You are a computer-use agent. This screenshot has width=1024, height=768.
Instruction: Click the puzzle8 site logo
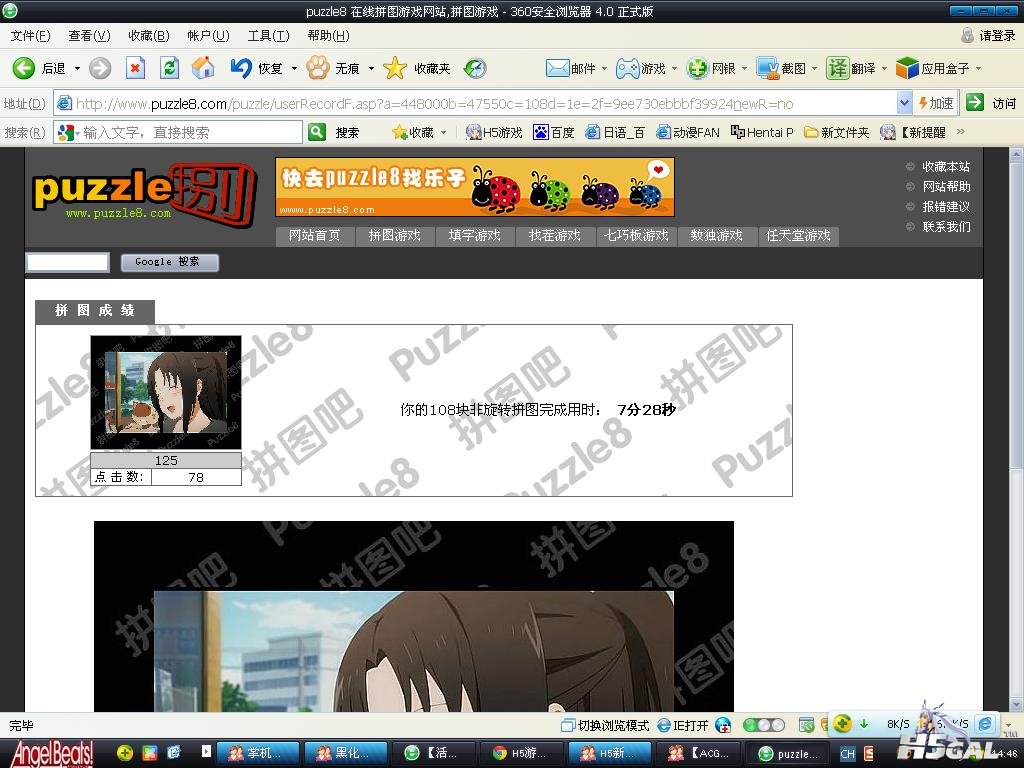[x=143, y=194]
